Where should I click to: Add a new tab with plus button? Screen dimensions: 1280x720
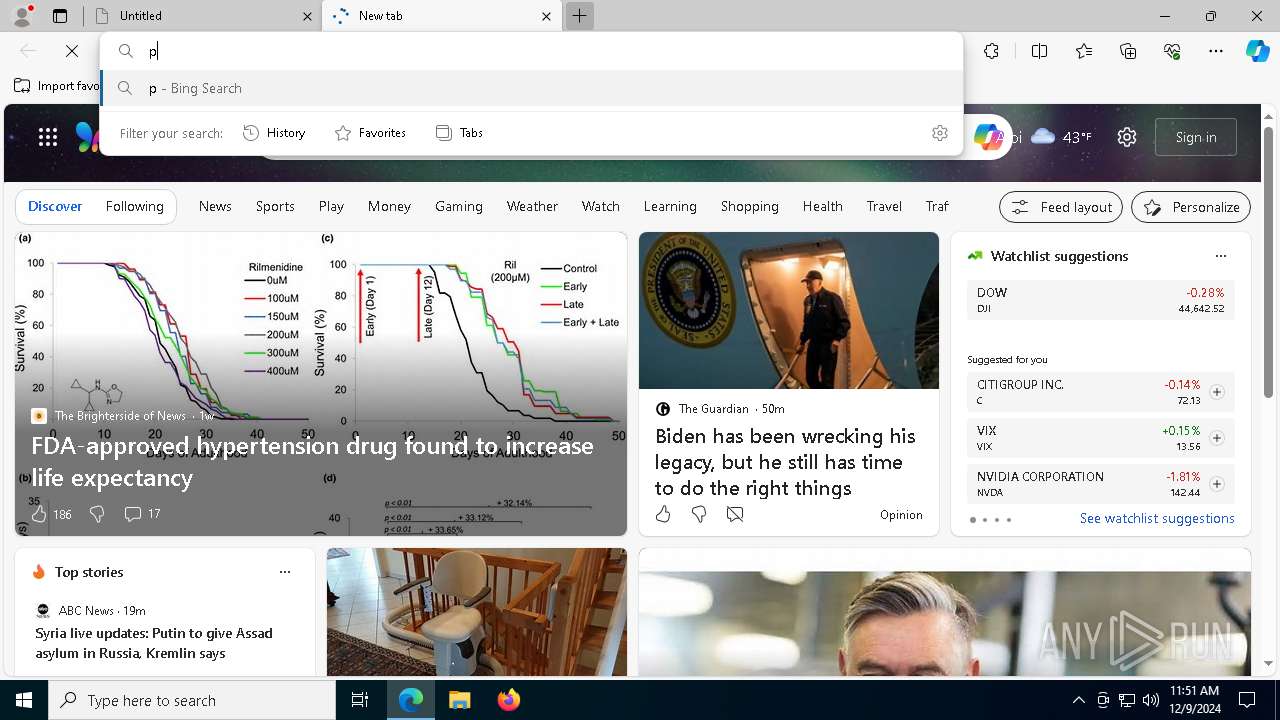pos(579,16)
